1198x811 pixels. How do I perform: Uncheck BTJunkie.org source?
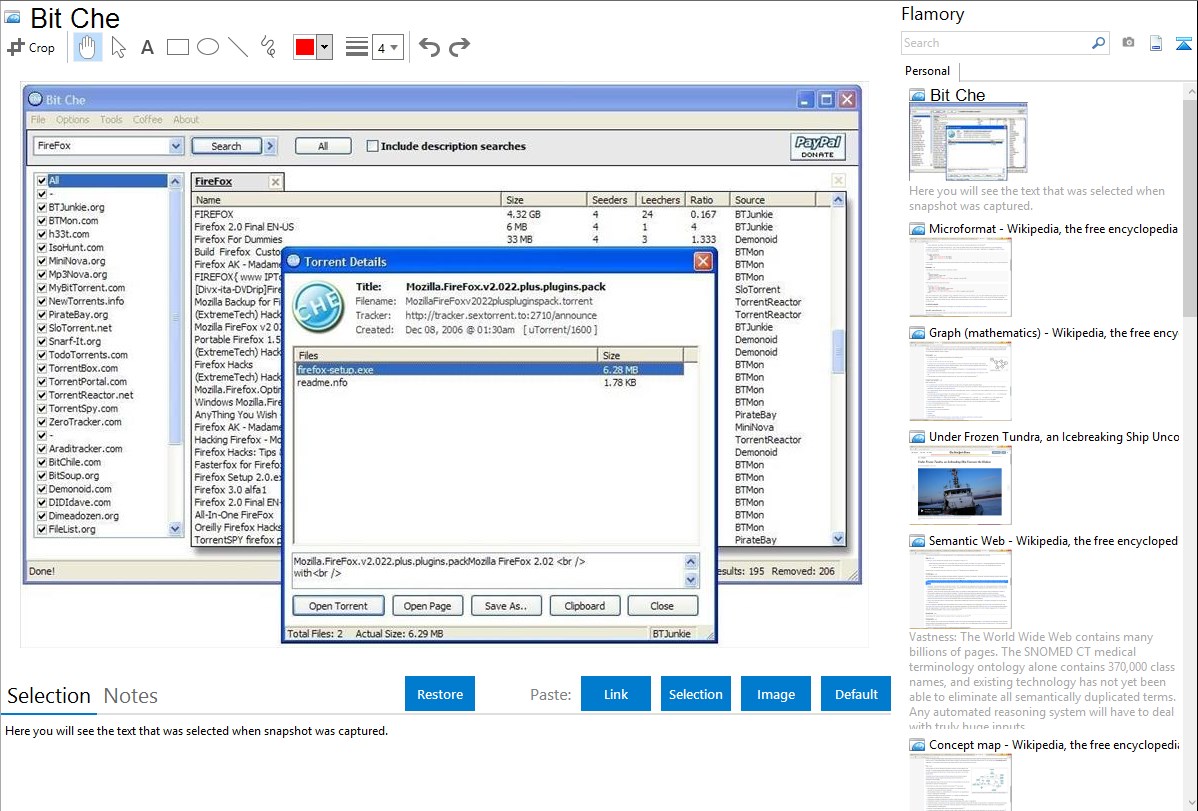[x=42, y=207]
